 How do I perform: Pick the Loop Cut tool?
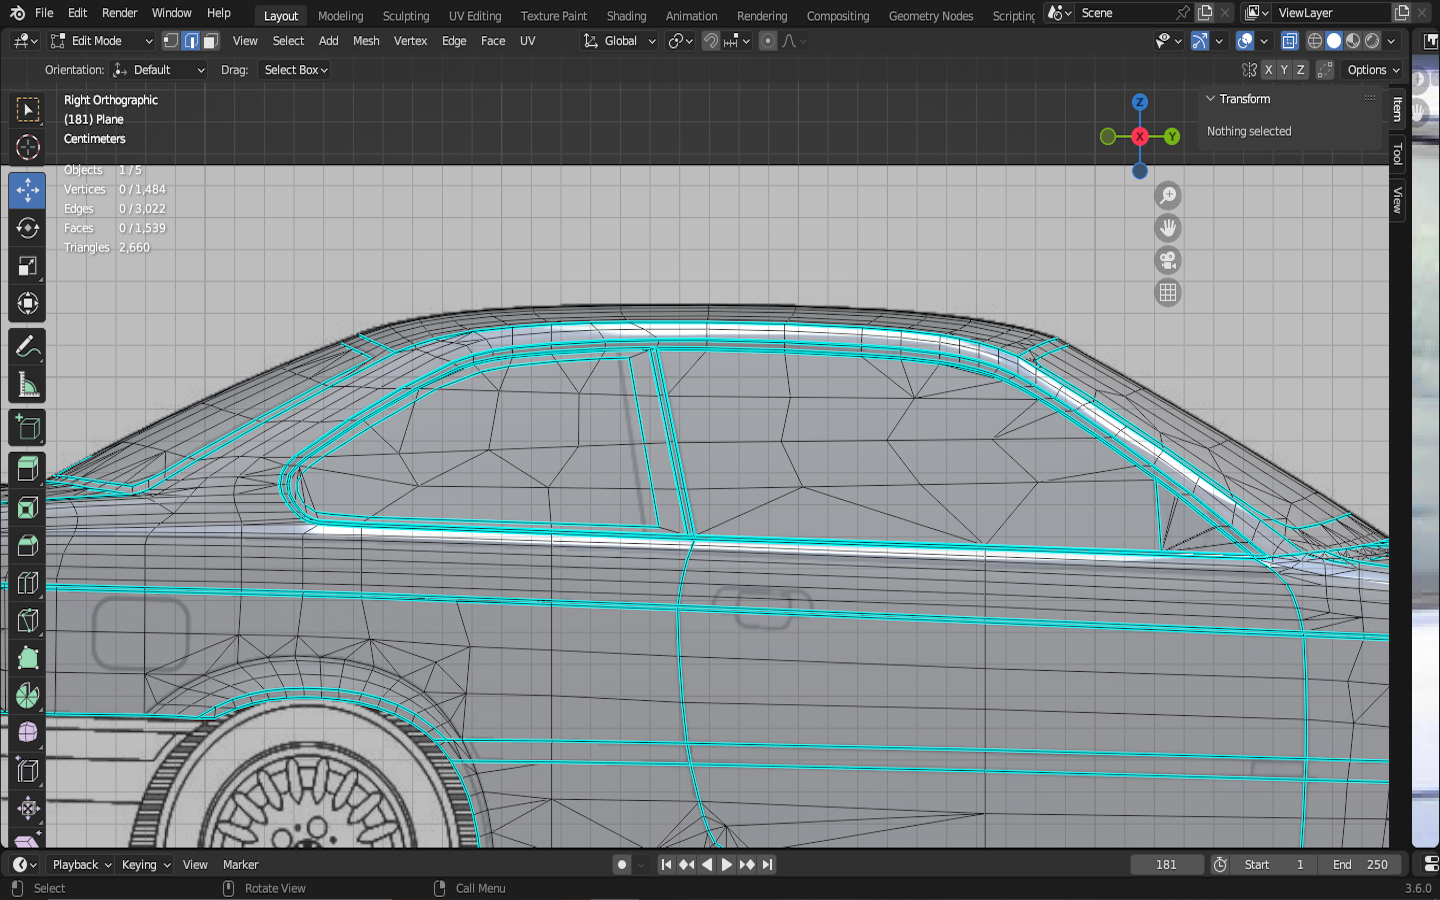[27, 583]
